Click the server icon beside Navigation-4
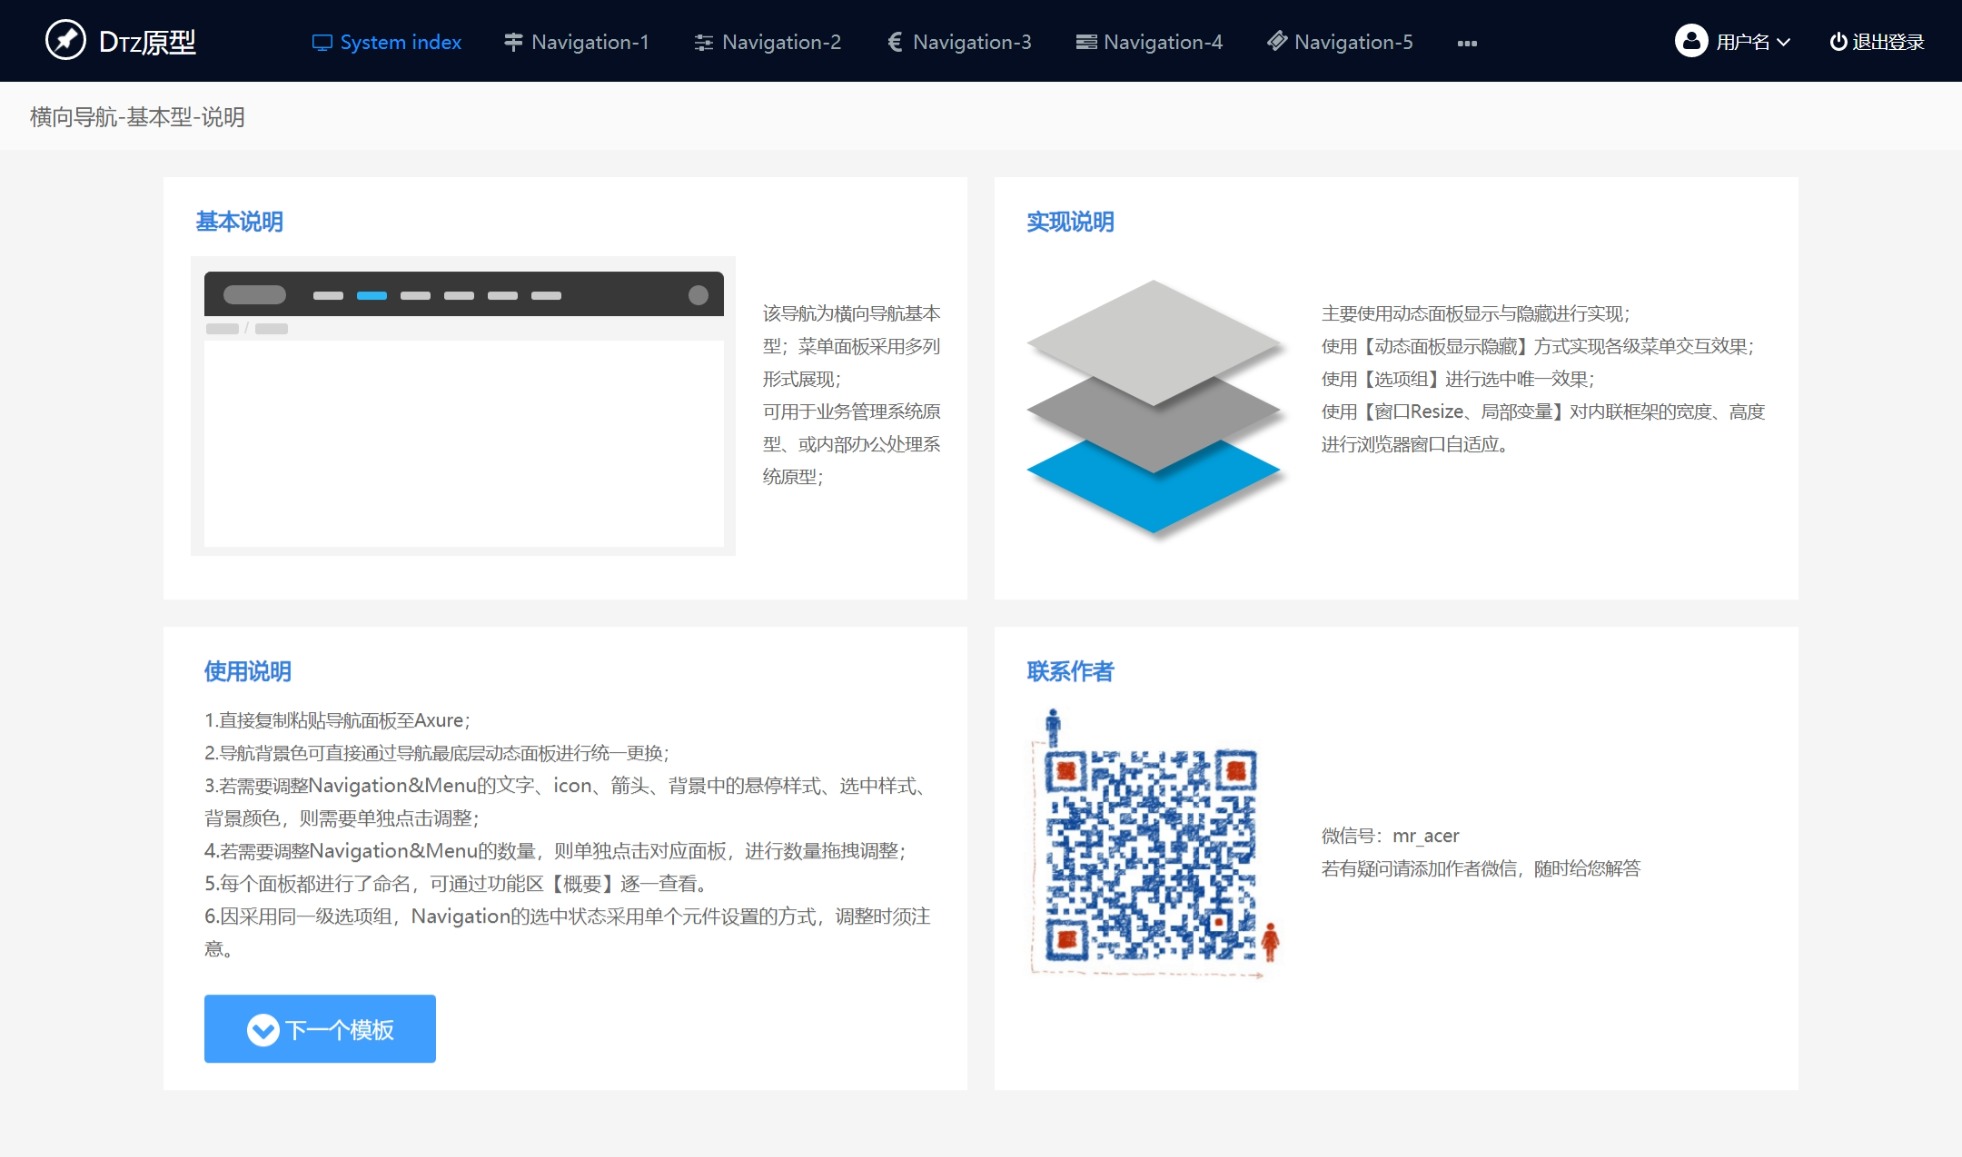The width and height of the screenshot is (1962, 1157). click(1086, 42)
